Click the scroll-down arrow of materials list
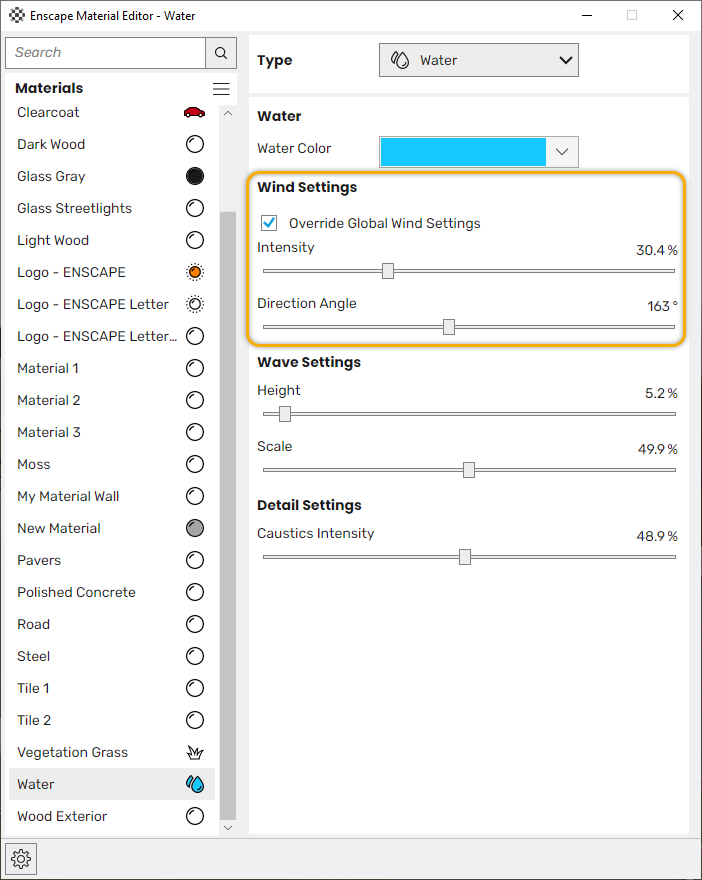The height and width of the screenshot is (880, 702). [228, 828]
